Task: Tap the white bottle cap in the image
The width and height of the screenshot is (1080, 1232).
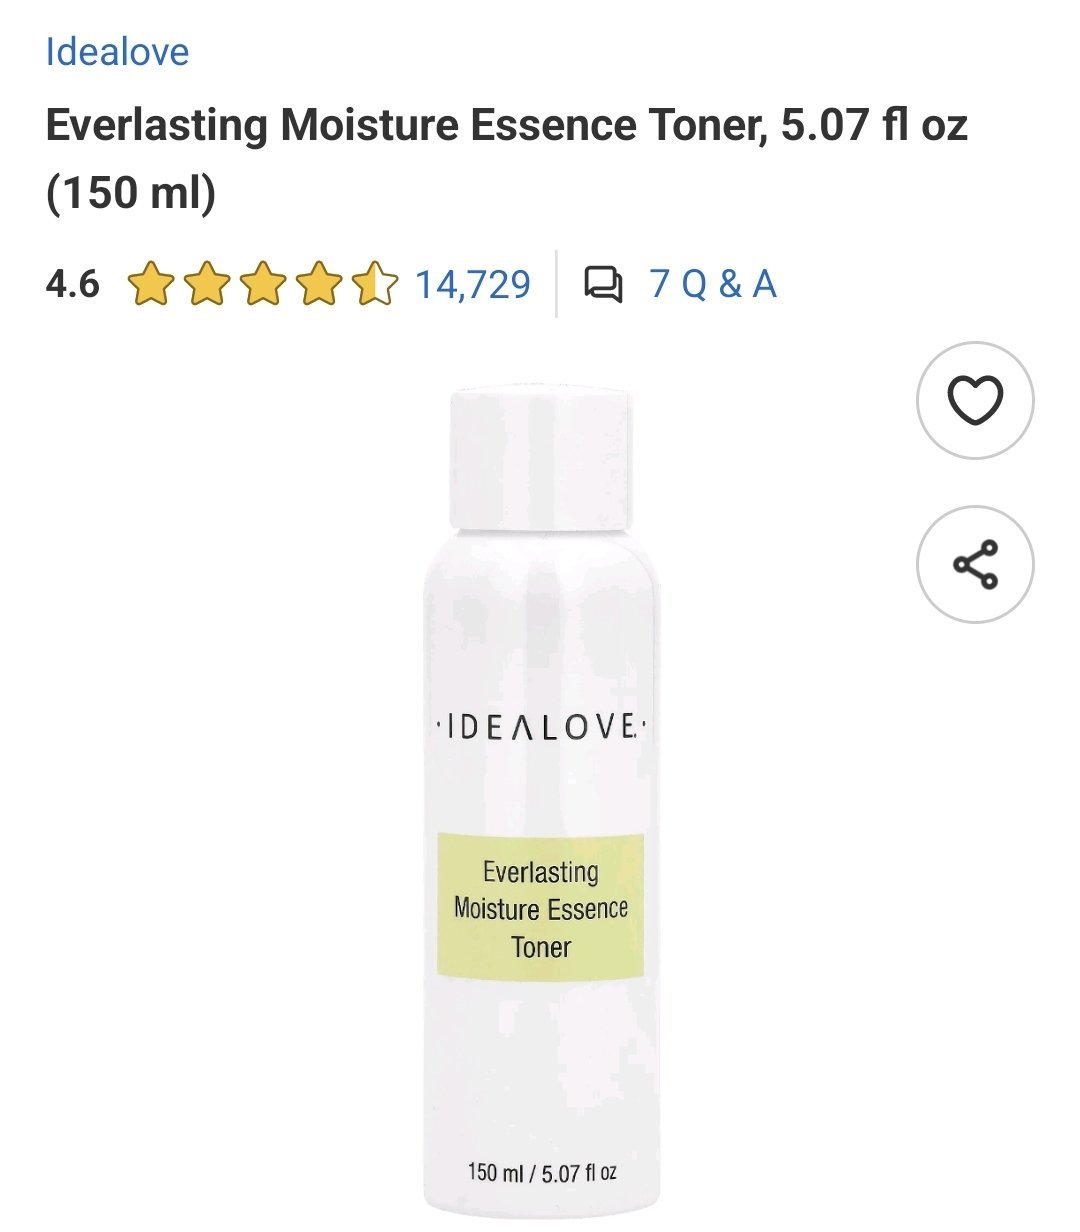Action: pyautogui.click(x=541, y=458)
